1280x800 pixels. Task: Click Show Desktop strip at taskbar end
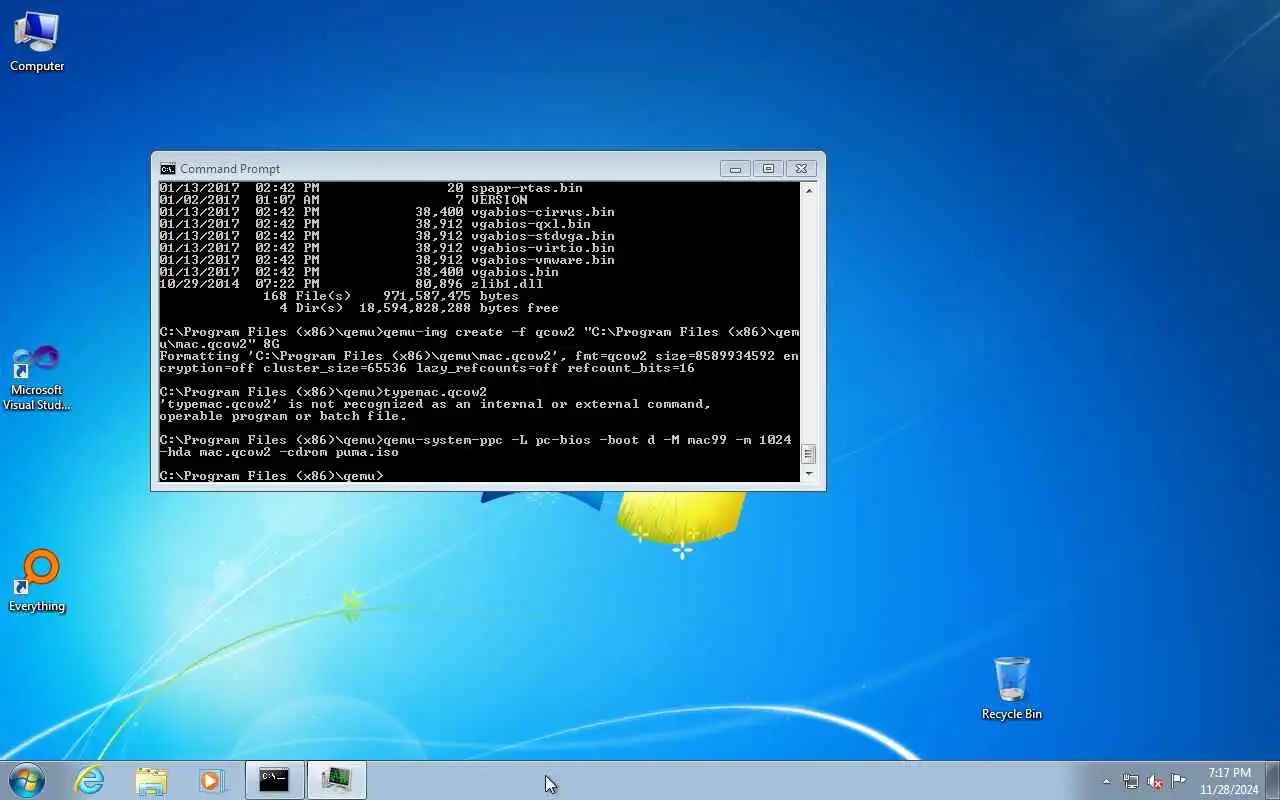click(x=1272, y=780)
